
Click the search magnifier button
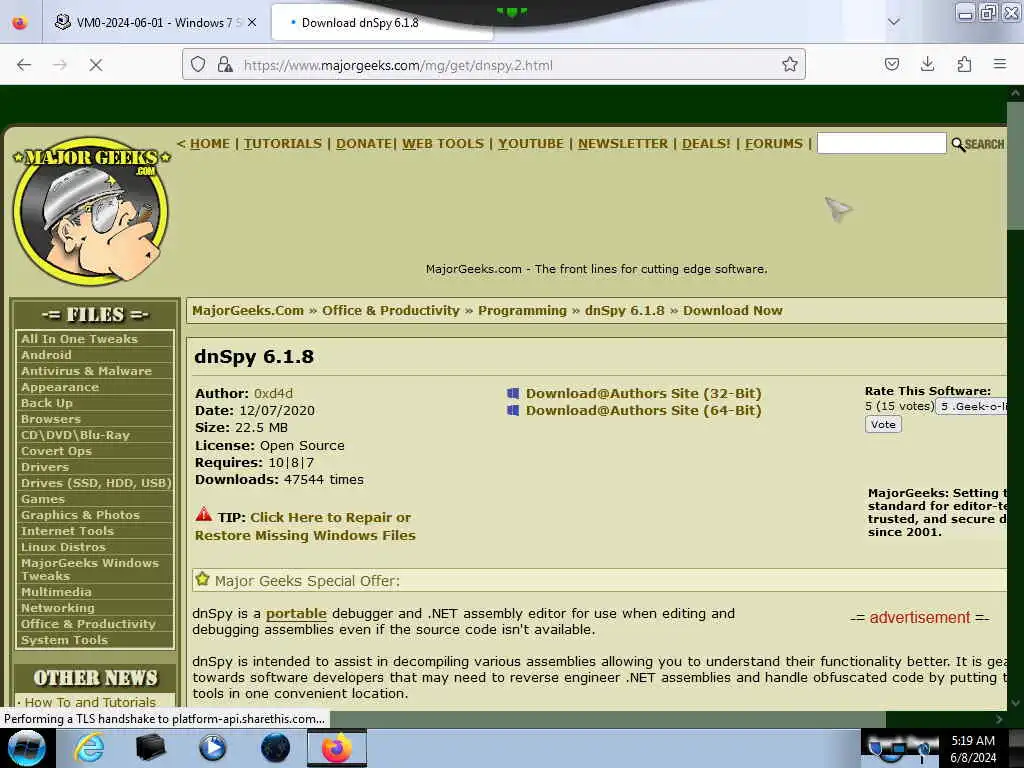coord(977,144)
